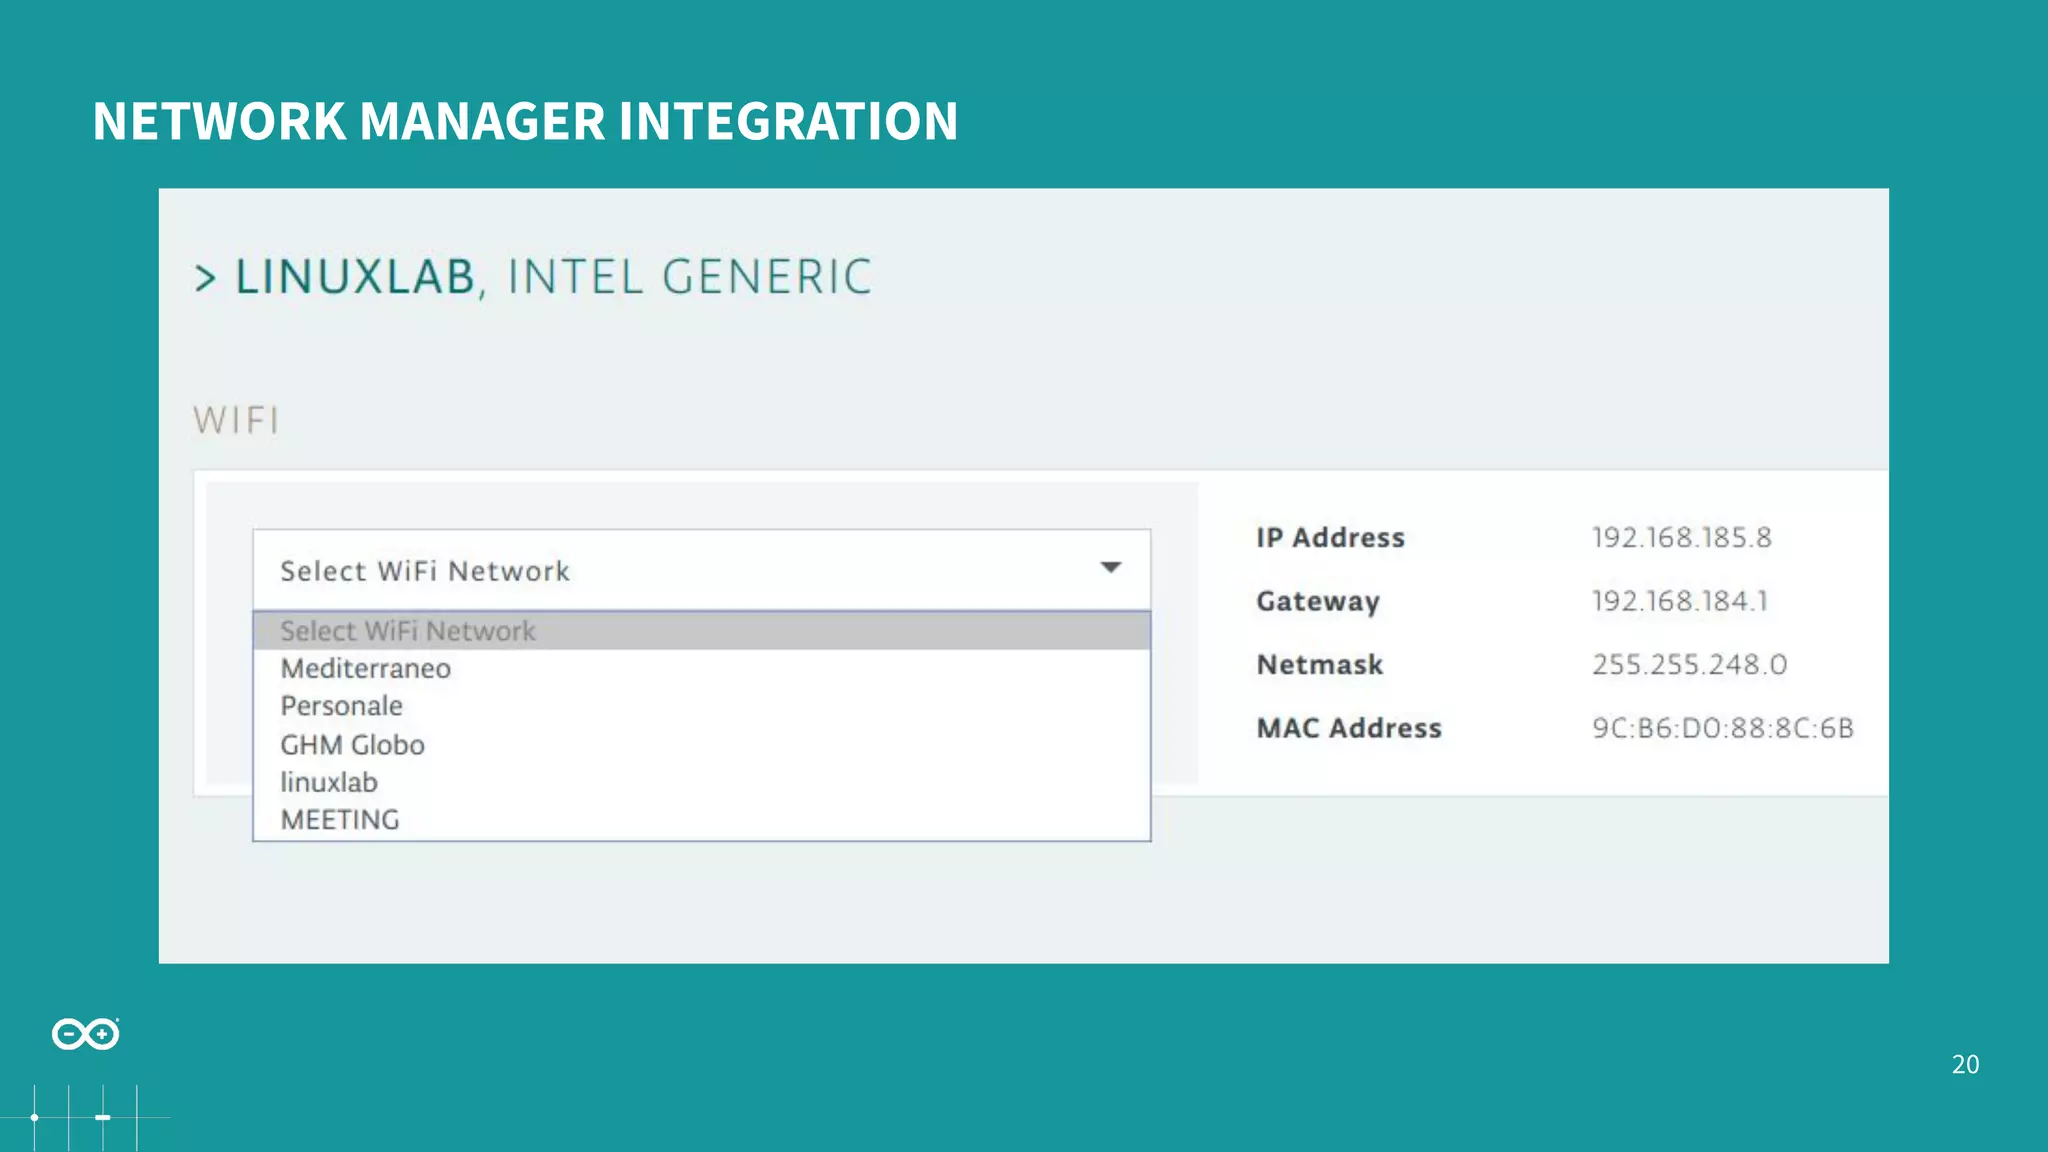
Task: Click the IP Address label
Action: 1331,537
